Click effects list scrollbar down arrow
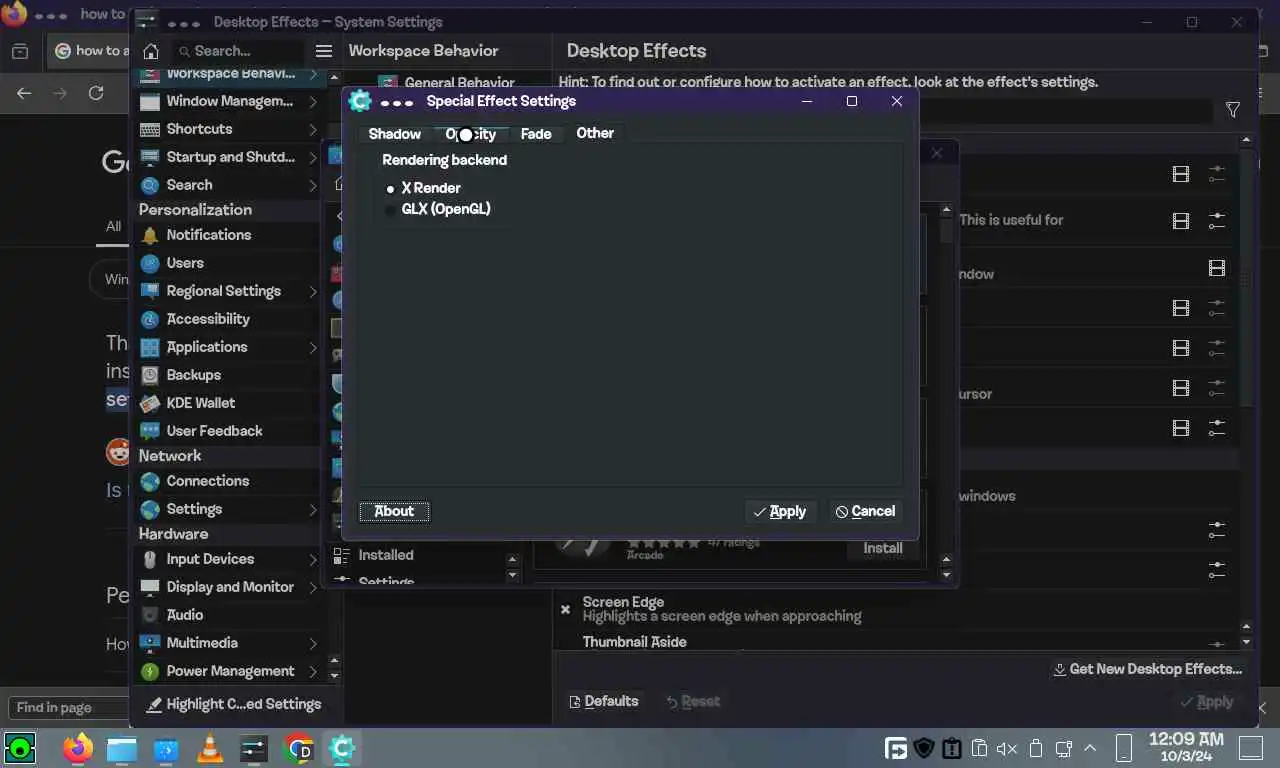 [x=1246, y=642]
